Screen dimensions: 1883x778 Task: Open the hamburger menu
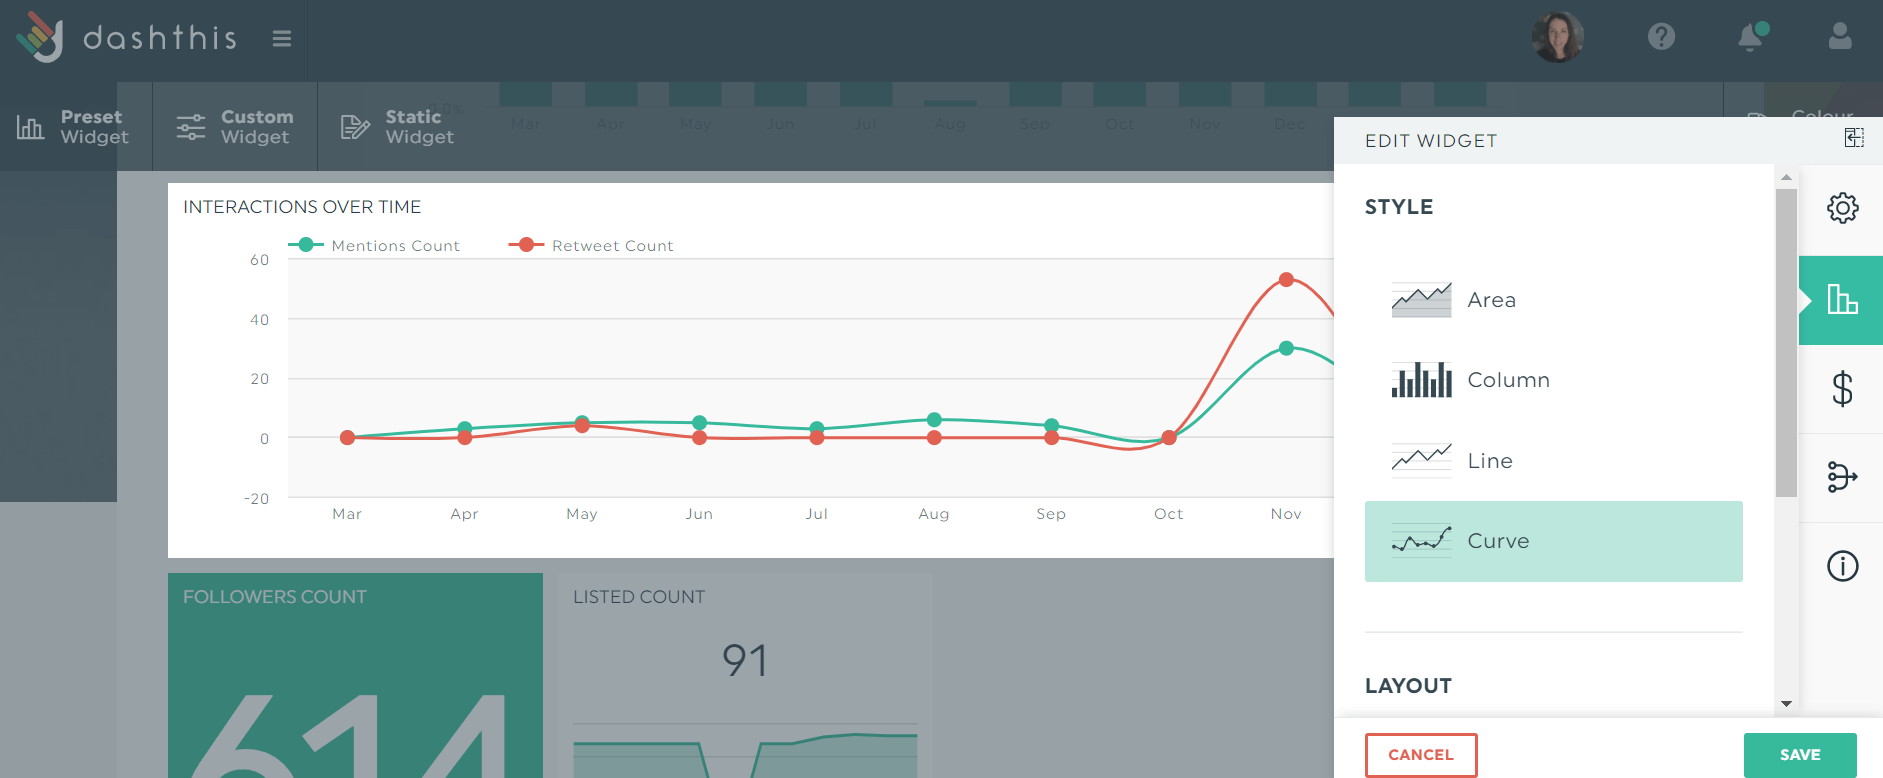click(282, 38)
